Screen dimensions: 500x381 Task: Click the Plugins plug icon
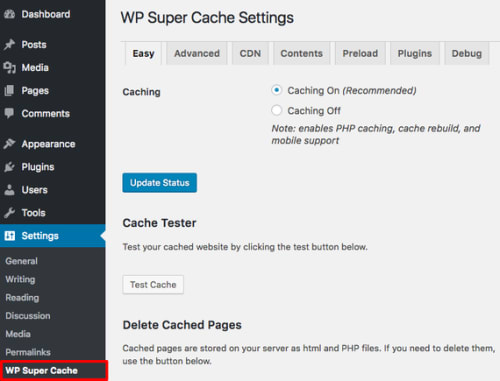coord(9,167)
